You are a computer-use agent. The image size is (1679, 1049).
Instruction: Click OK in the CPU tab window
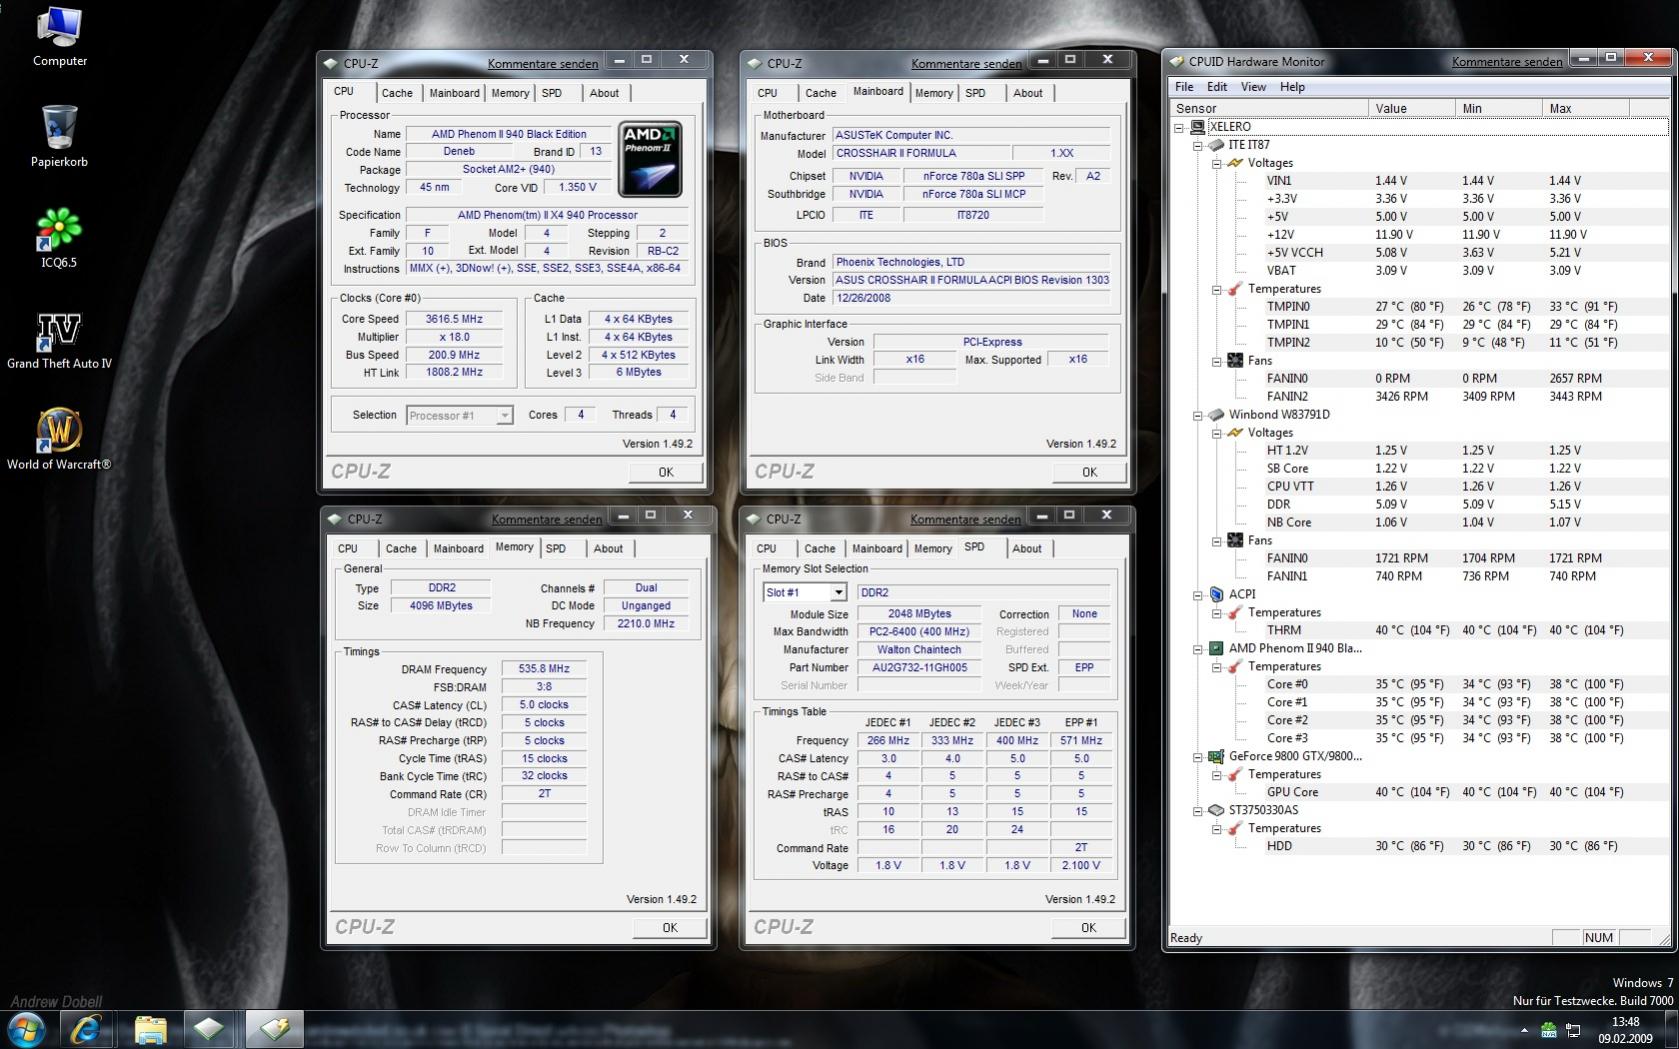(x=666, y=472)
